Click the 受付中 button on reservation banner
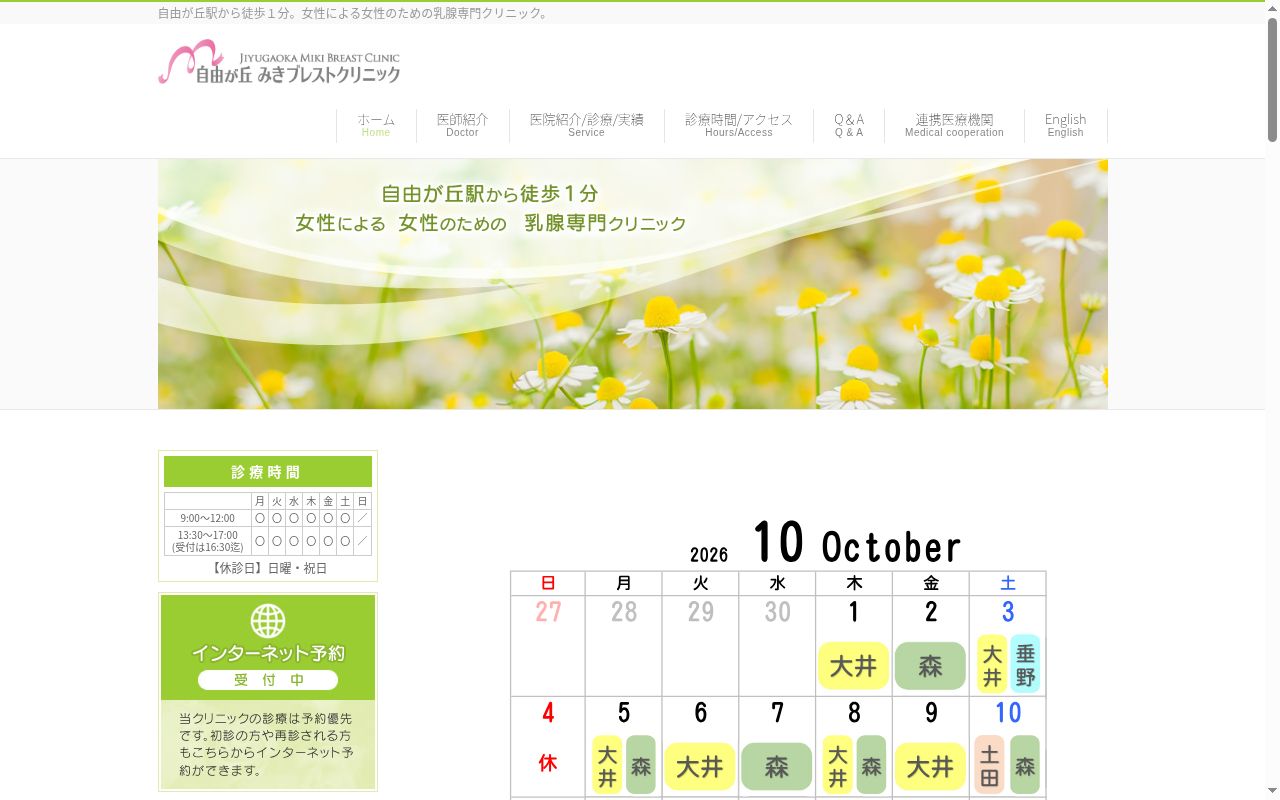Image resolution: width=1280 pixels, height=800 pixels. [268, 680]
